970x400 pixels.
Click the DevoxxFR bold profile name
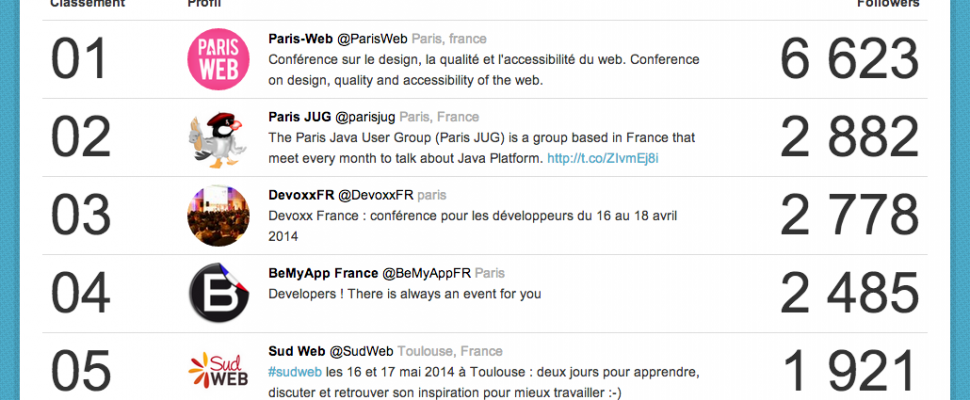(301, 195)
